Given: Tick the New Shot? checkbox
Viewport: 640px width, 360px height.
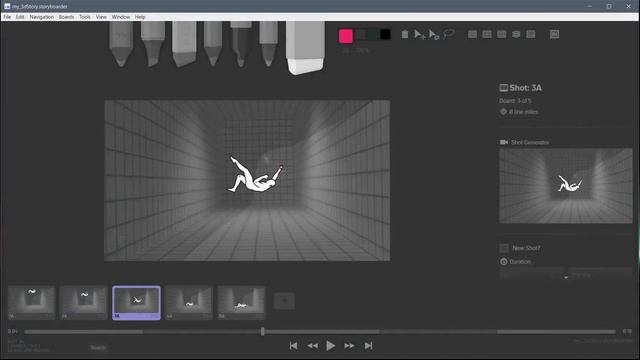Looking at the screenshot, I should click(x=504, y=248).
